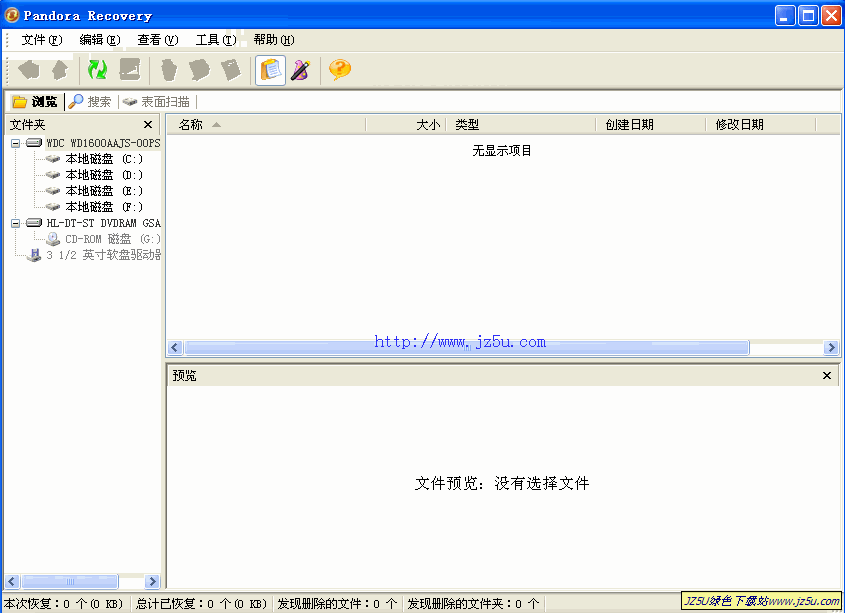
Task: Click the folder tree scrollbar thumb
Action: [70, 581]
